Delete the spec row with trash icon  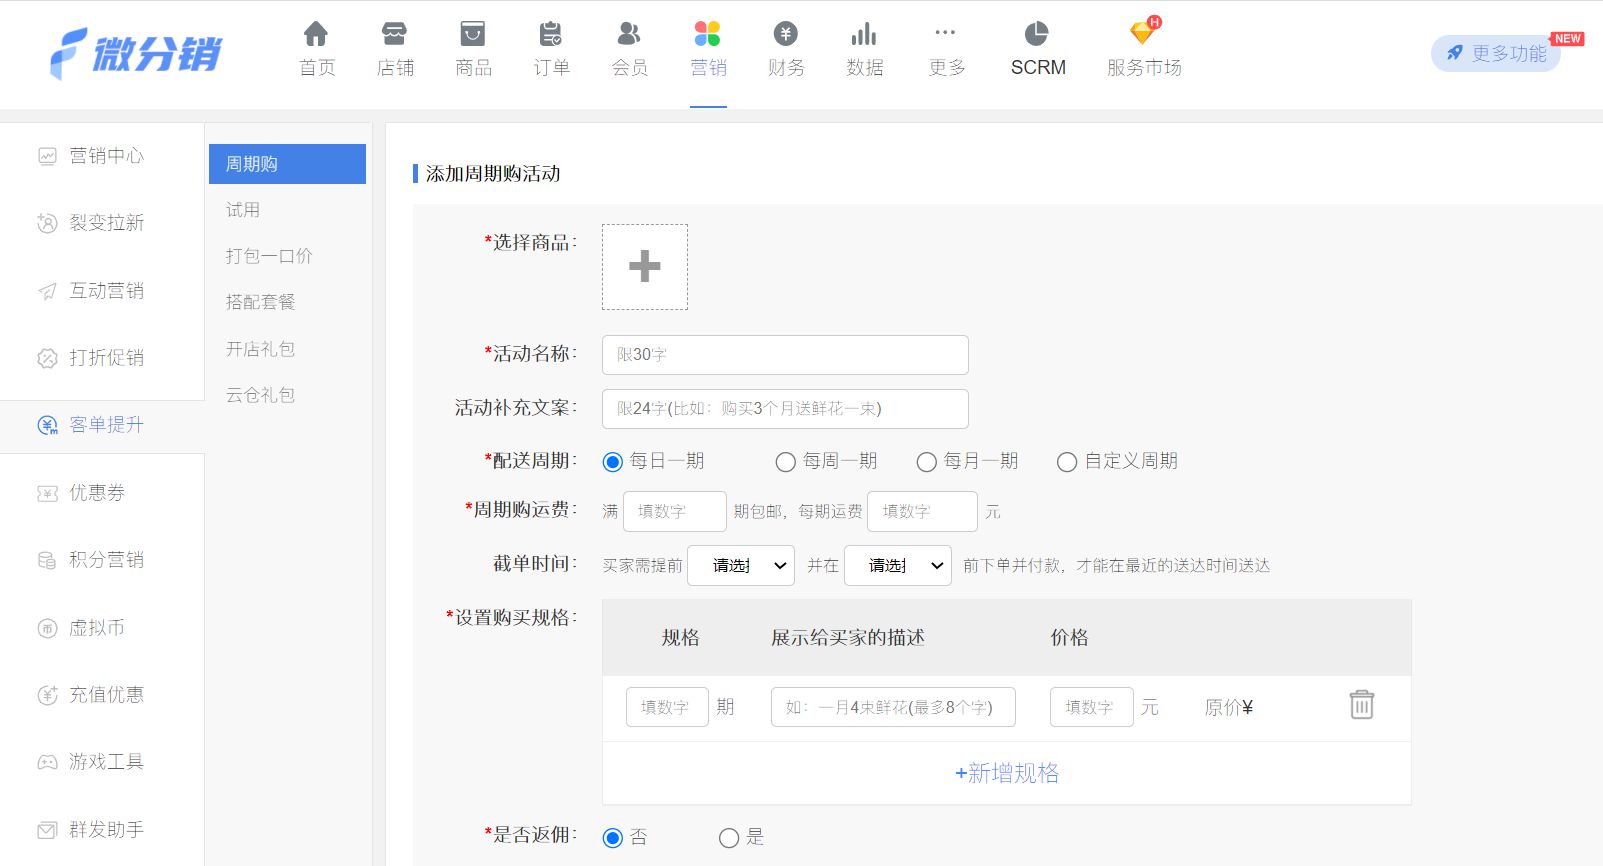(1361, 705)
